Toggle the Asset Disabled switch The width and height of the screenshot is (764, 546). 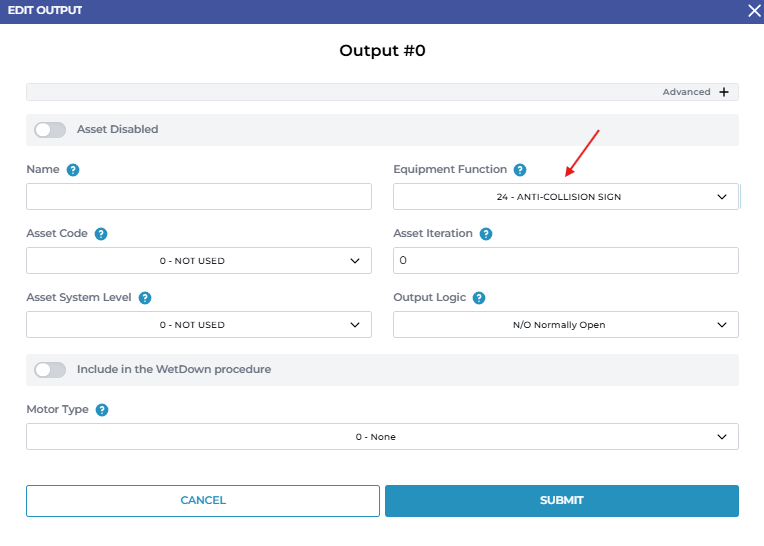50,130
